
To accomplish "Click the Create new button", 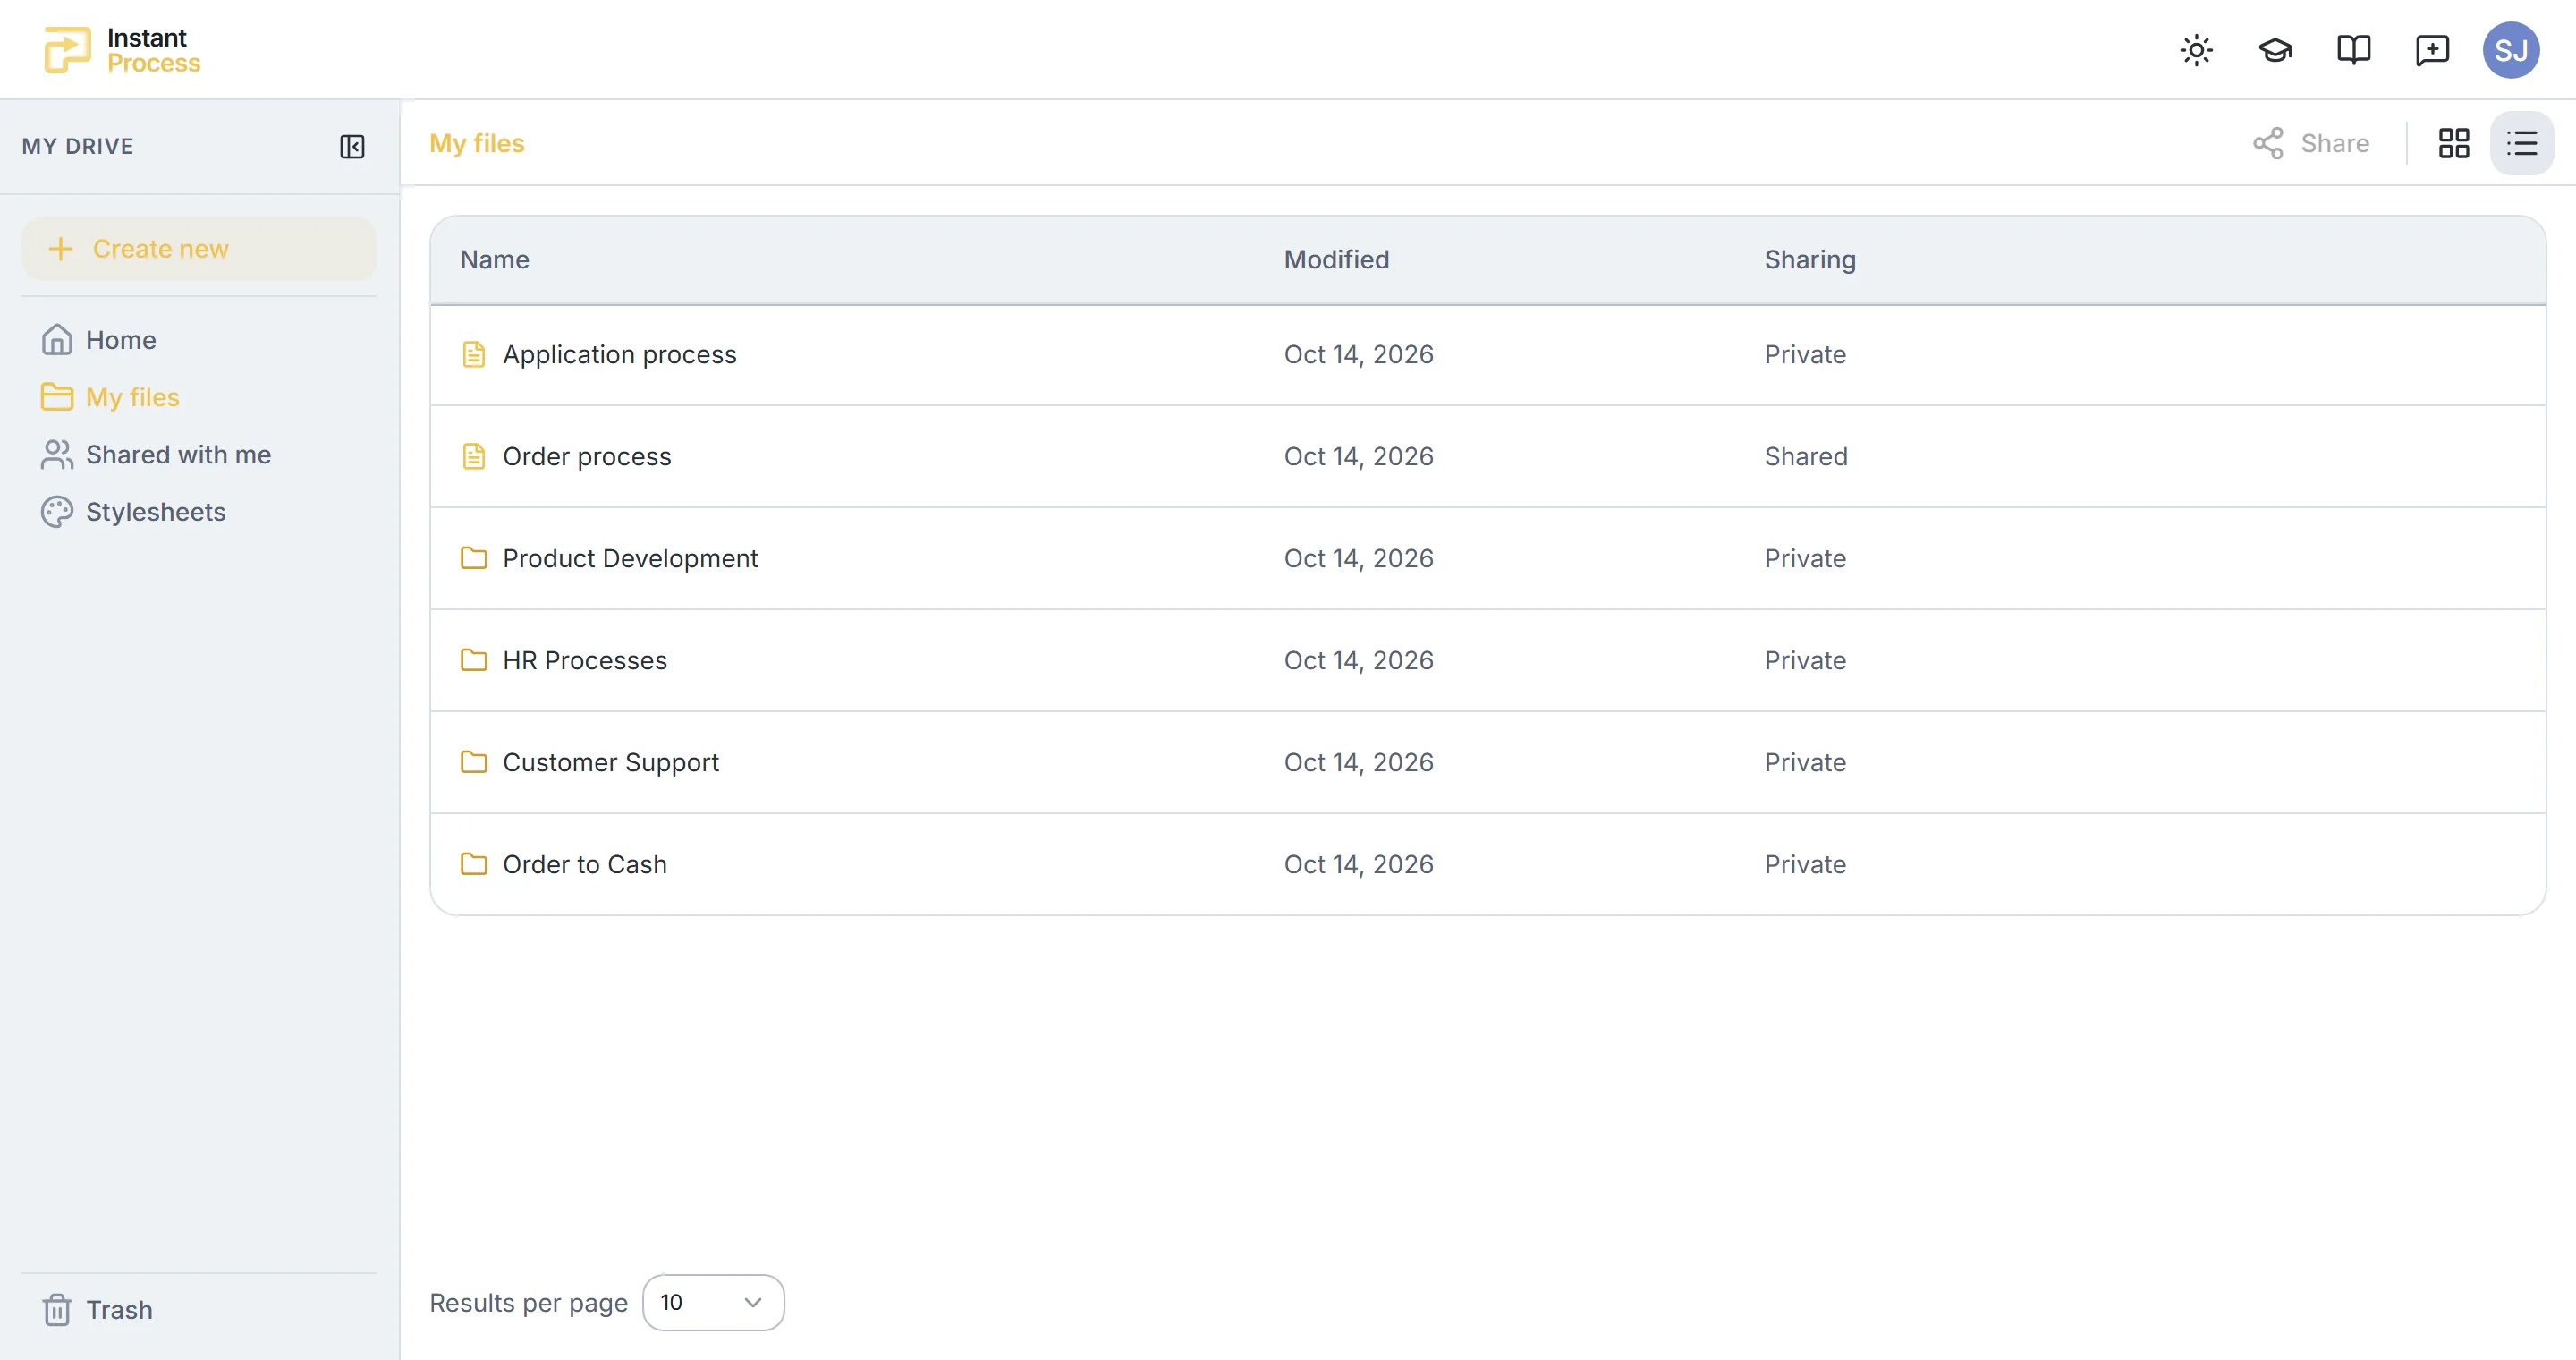I will tap(199, 249).
